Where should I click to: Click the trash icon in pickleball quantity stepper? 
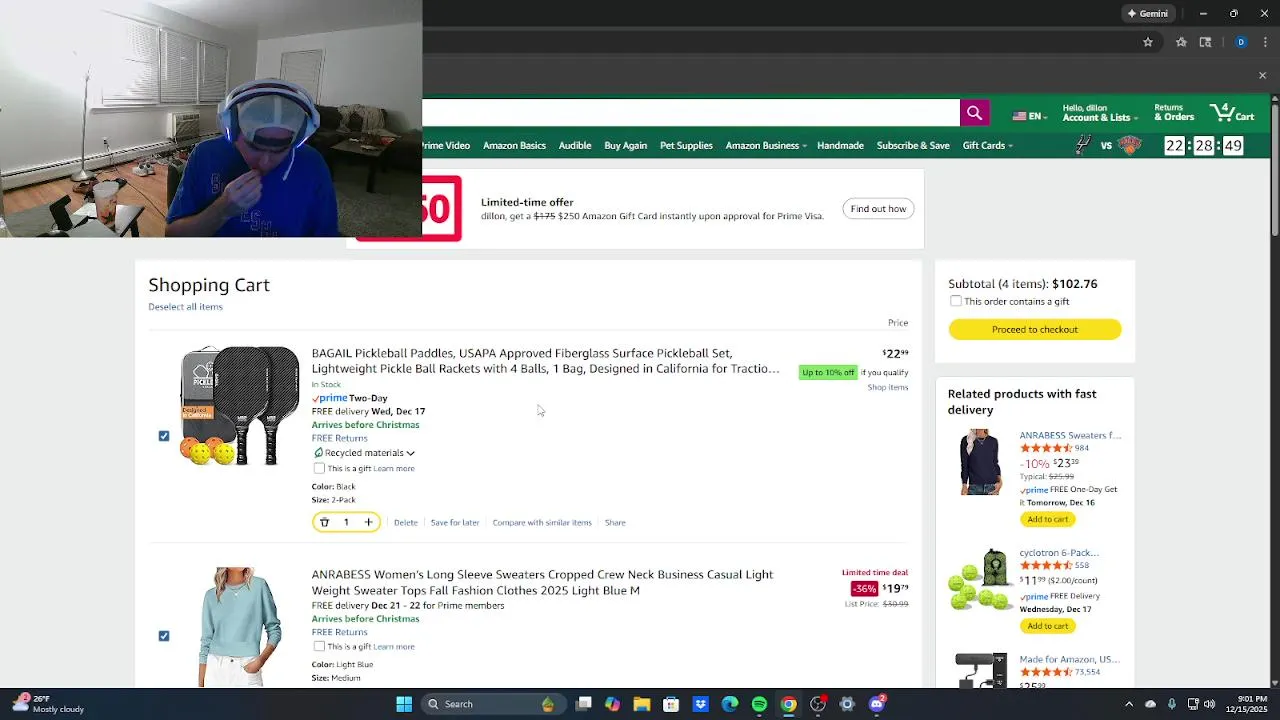[x=324, y=522]
